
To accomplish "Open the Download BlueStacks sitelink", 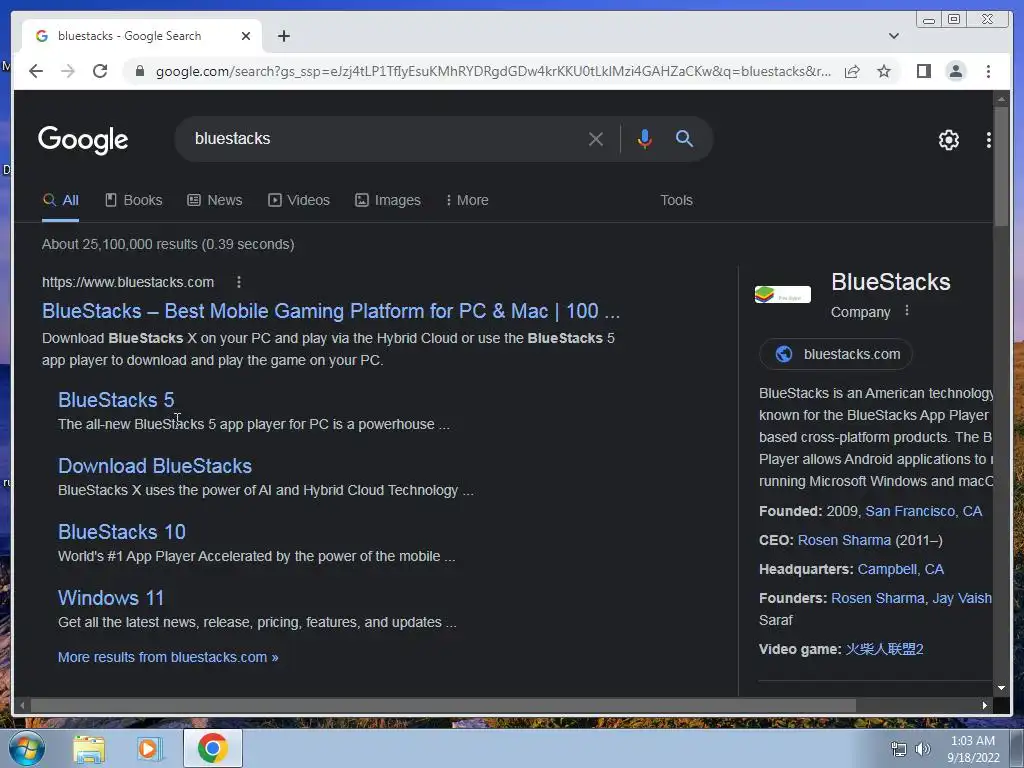I will click(155, 466).
